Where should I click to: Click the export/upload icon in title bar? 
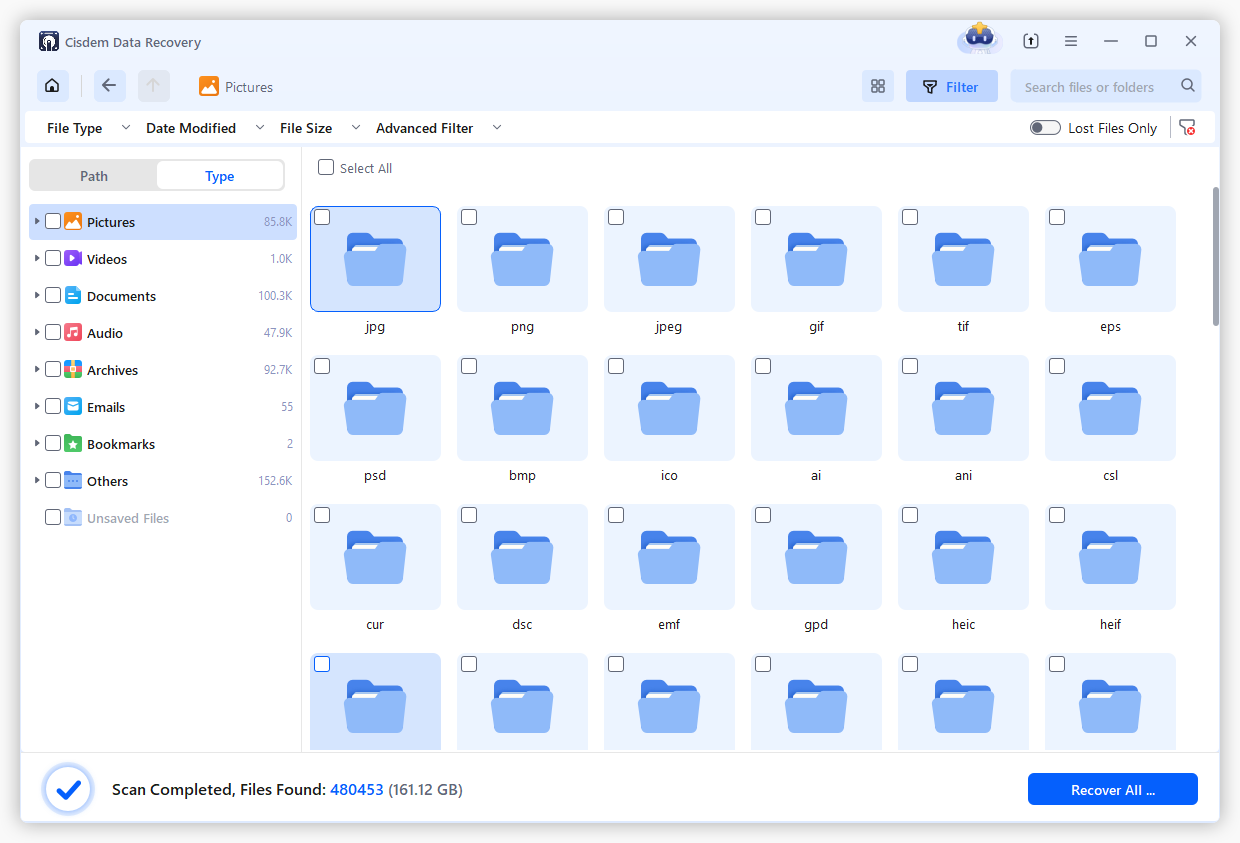tap(1031, 41)
